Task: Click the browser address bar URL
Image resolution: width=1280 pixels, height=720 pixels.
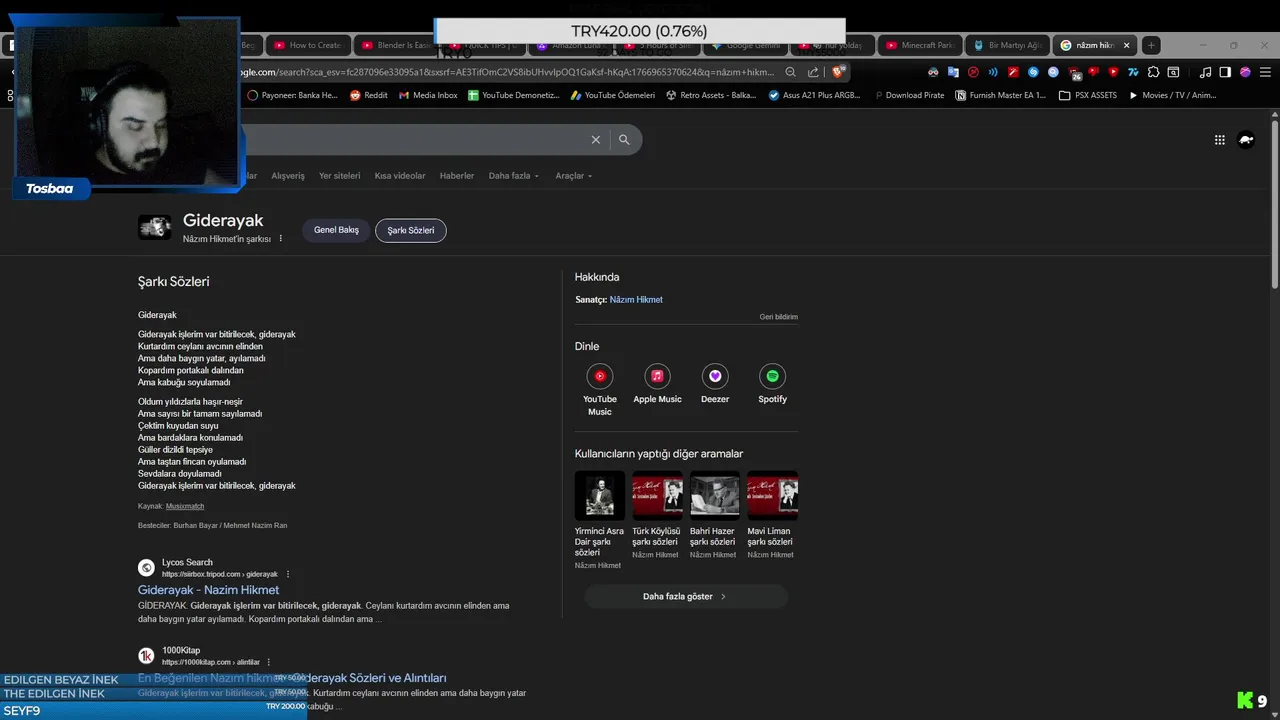Action: [505, 72]
